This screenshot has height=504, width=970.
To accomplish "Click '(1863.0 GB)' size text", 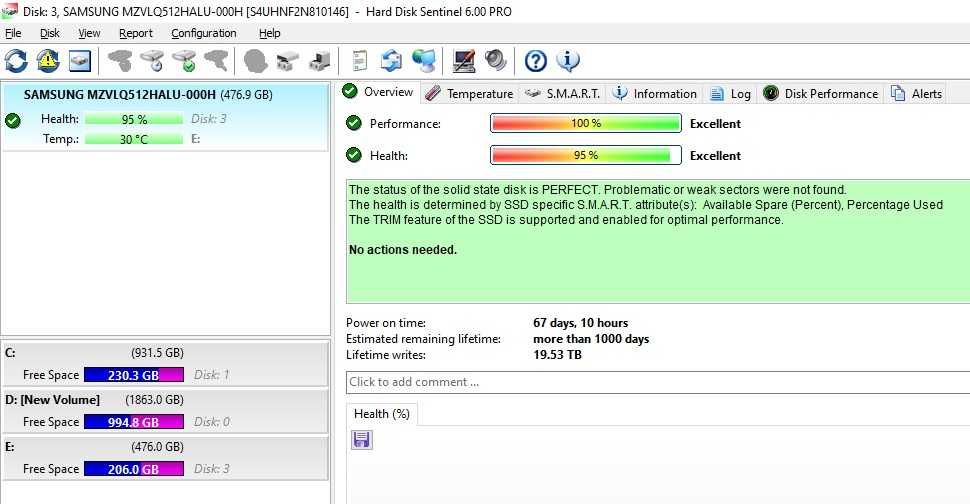I will click(x=154, y=400).
